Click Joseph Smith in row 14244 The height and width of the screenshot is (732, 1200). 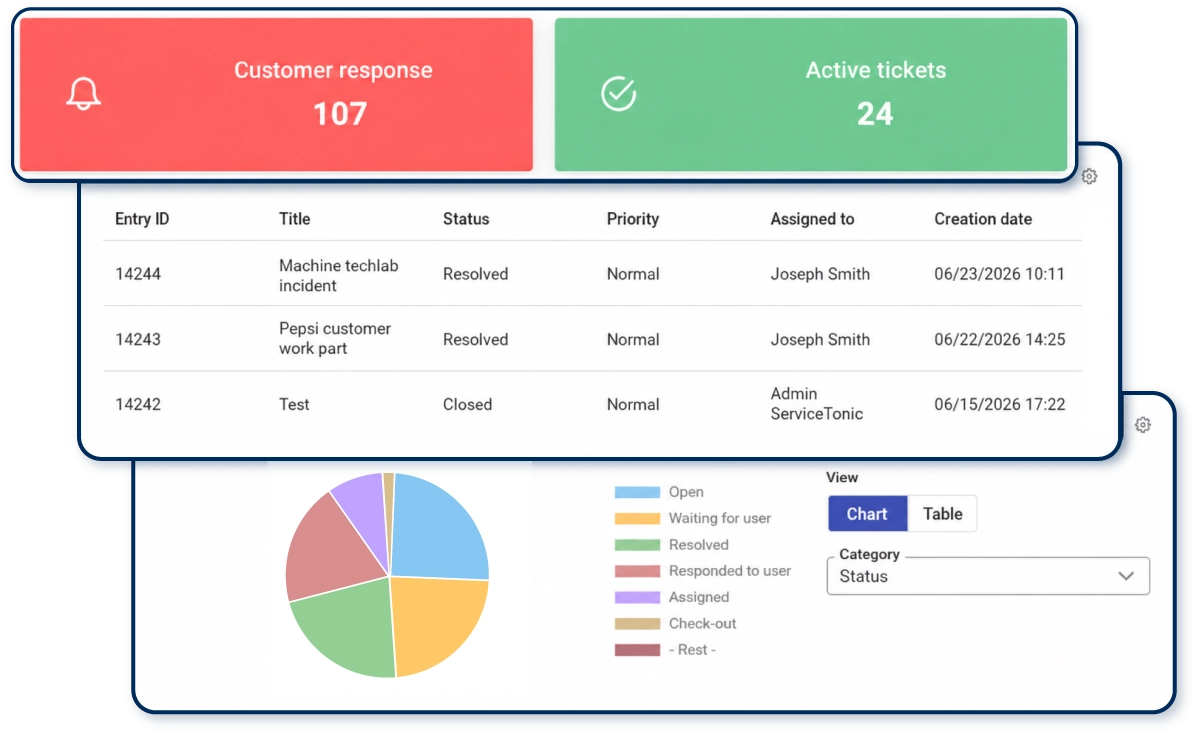pyautogui.click(x=820, y=274)
